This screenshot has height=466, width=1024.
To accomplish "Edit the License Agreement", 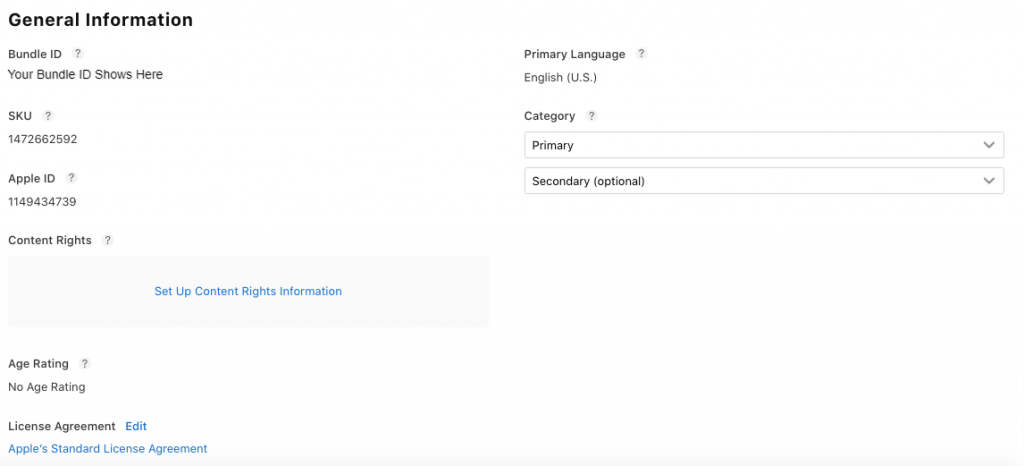I will tap(136, 426).
